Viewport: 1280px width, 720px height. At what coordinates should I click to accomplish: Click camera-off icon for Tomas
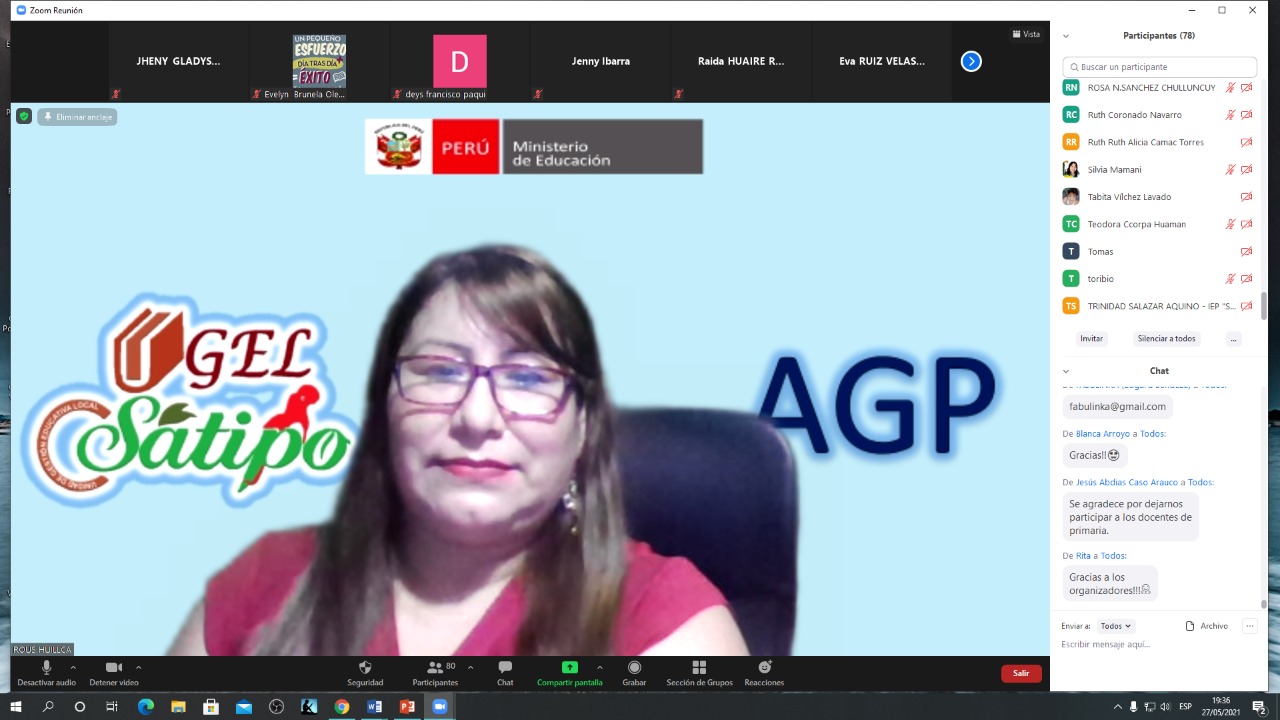[1246, 252]
